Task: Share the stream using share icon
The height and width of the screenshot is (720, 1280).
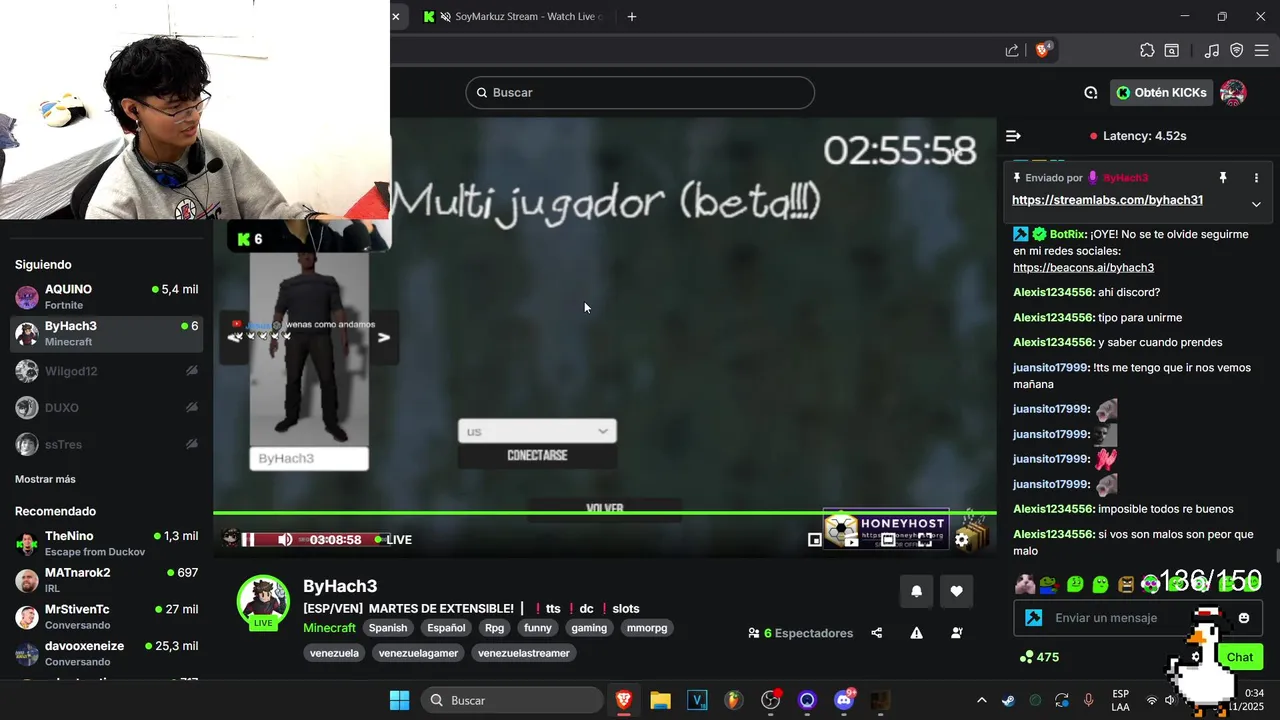Action: pos(877,633)
